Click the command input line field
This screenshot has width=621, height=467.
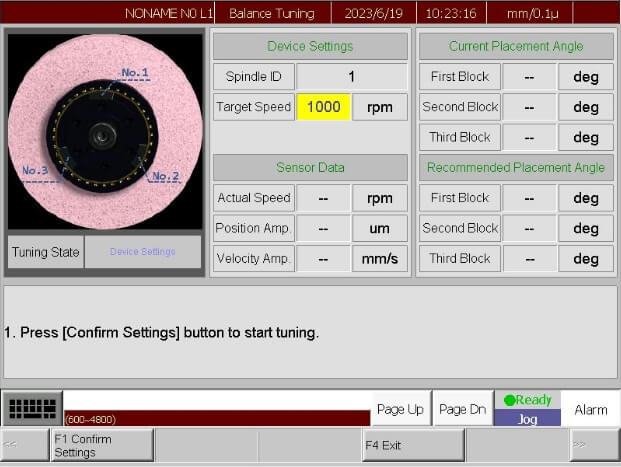217,400
